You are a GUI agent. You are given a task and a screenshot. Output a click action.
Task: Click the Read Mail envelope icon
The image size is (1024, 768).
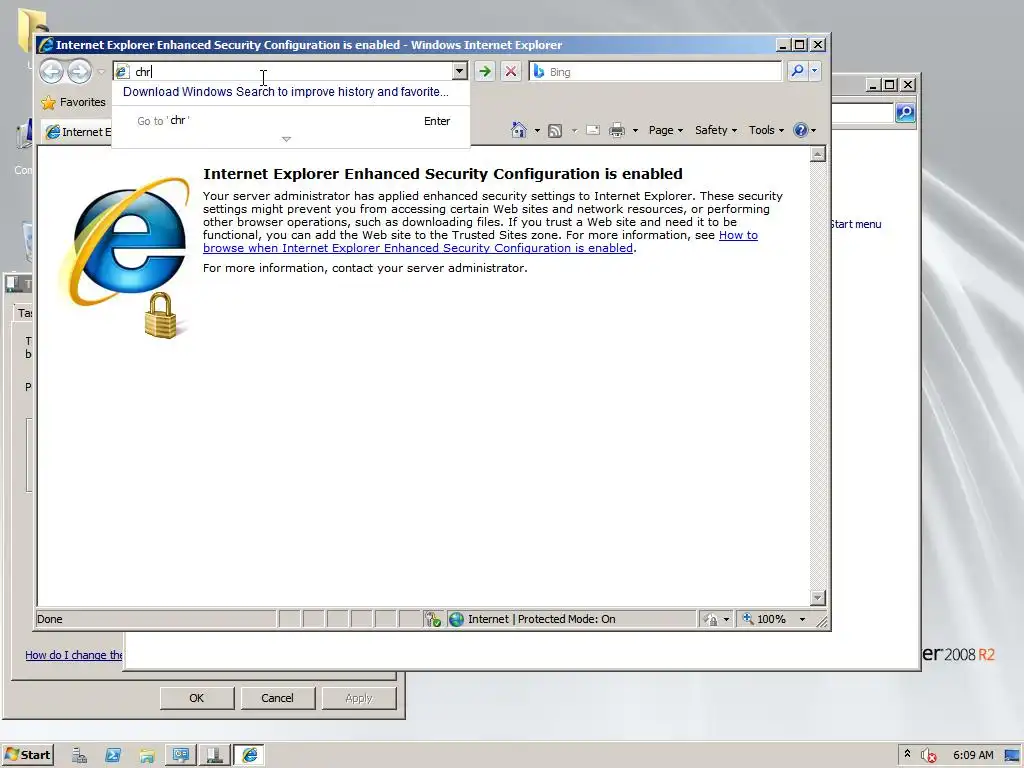593,131
